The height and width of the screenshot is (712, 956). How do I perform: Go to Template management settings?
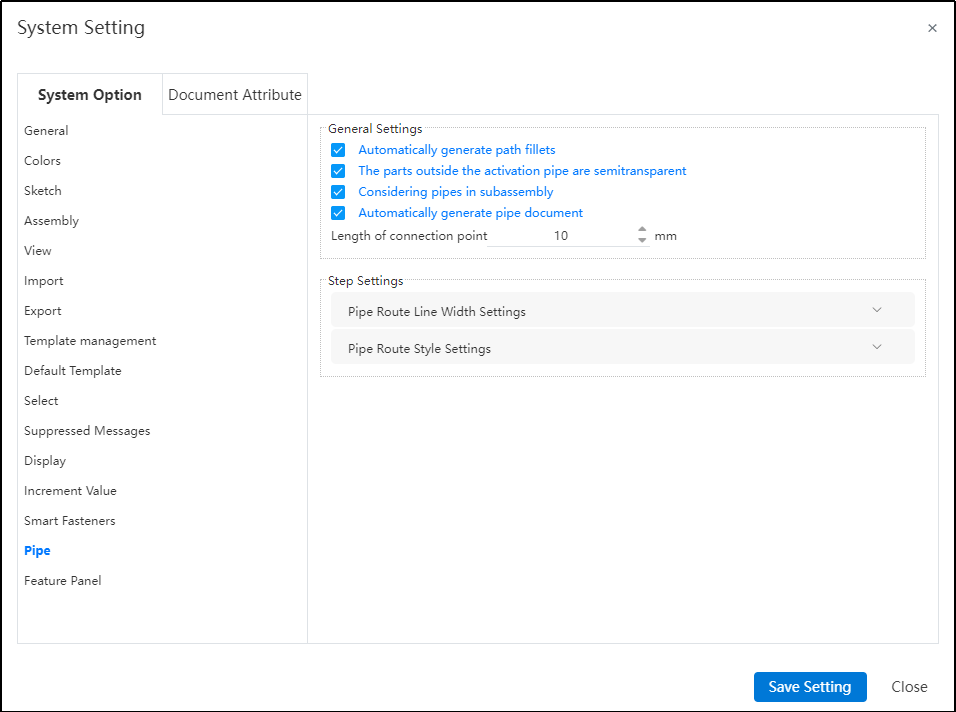pyautogui.click(x=90, y=341)
